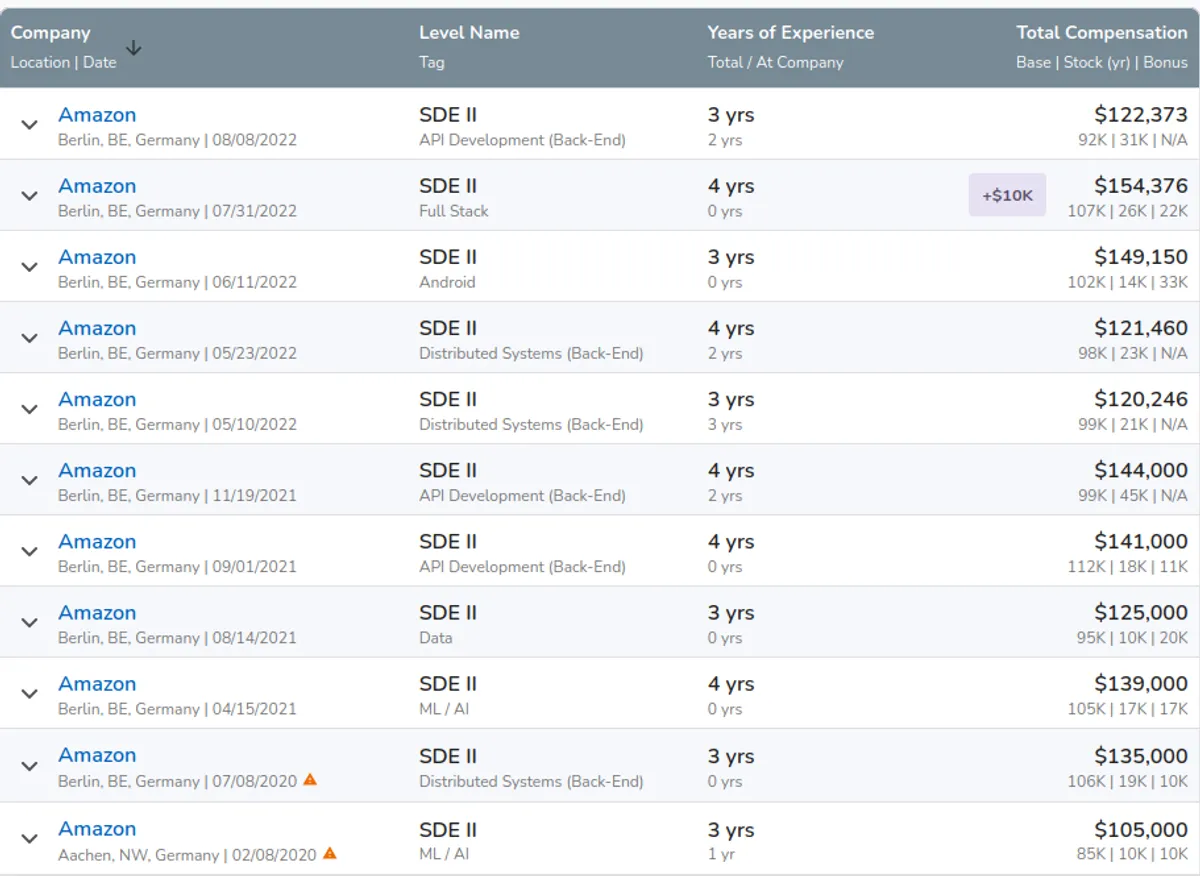Screen dimensions: 1200x876
Task: Expand the Aachen ML / AI row
Action: click(30, 839)
